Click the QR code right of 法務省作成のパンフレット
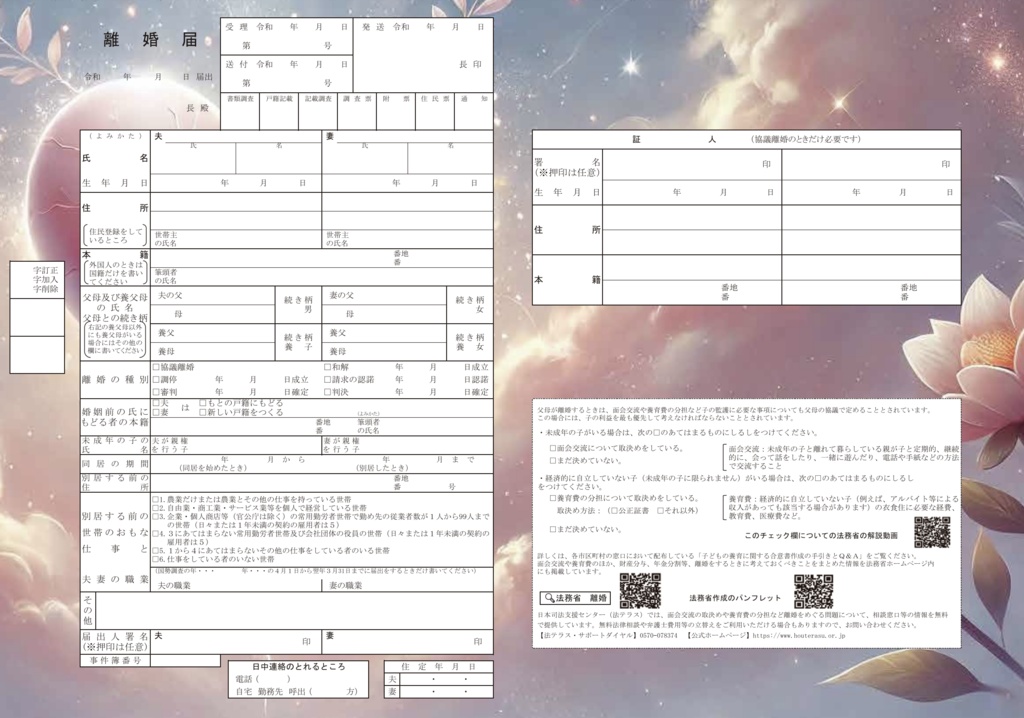Viewport: 1024px width, 718px height. [x=813, y=591]
